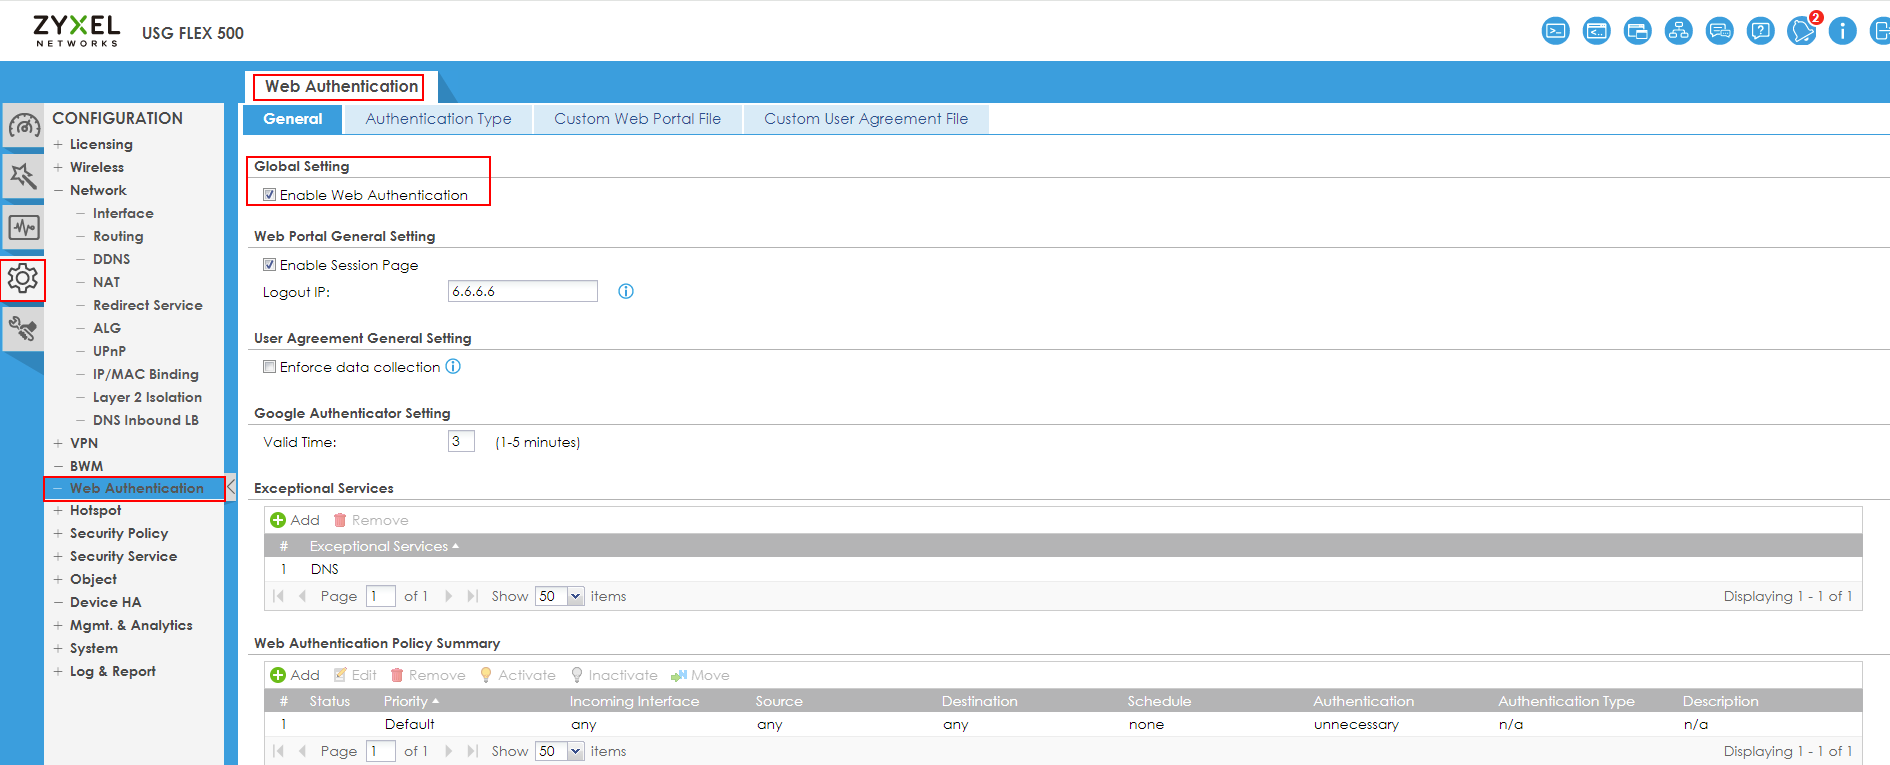The image size is (1890, 765).
Task: Open the Quick Setup wizard wand icon
Action: [x=24, y=177]
